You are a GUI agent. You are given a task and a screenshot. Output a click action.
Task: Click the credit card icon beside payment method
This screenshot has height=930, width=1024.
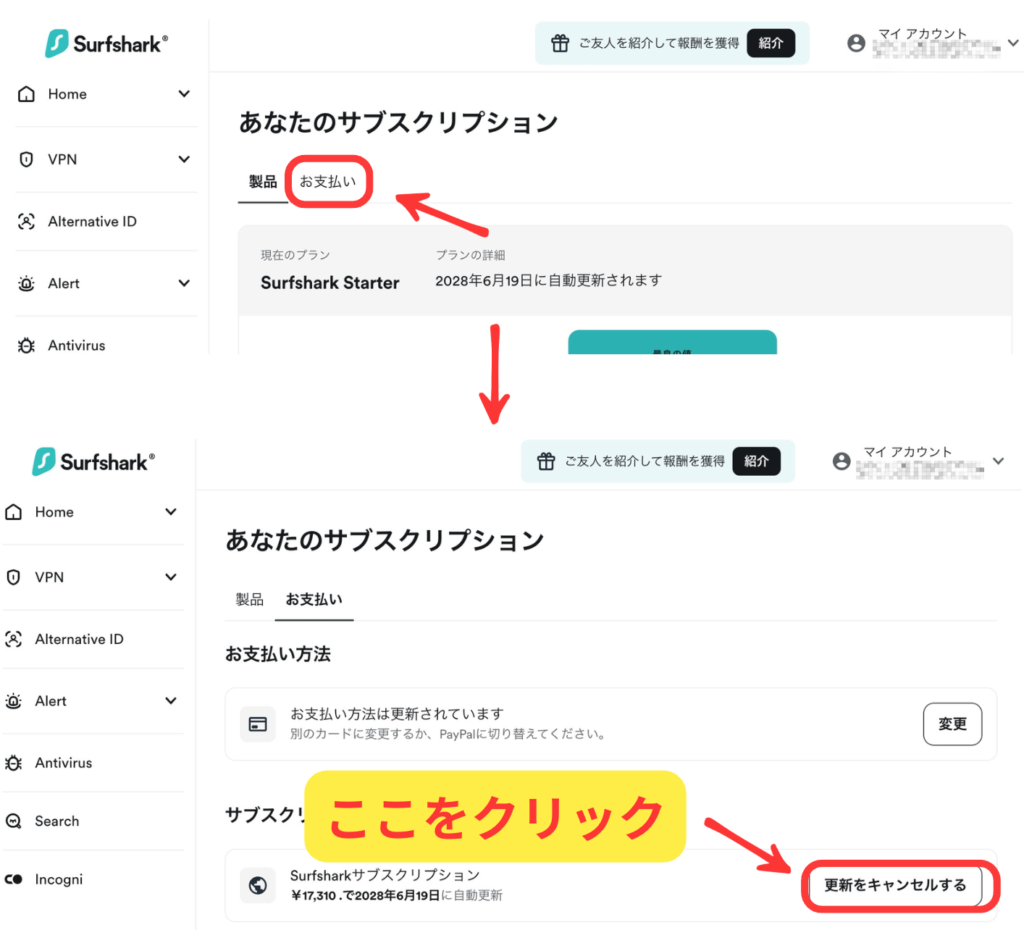[x=257, y=724]
